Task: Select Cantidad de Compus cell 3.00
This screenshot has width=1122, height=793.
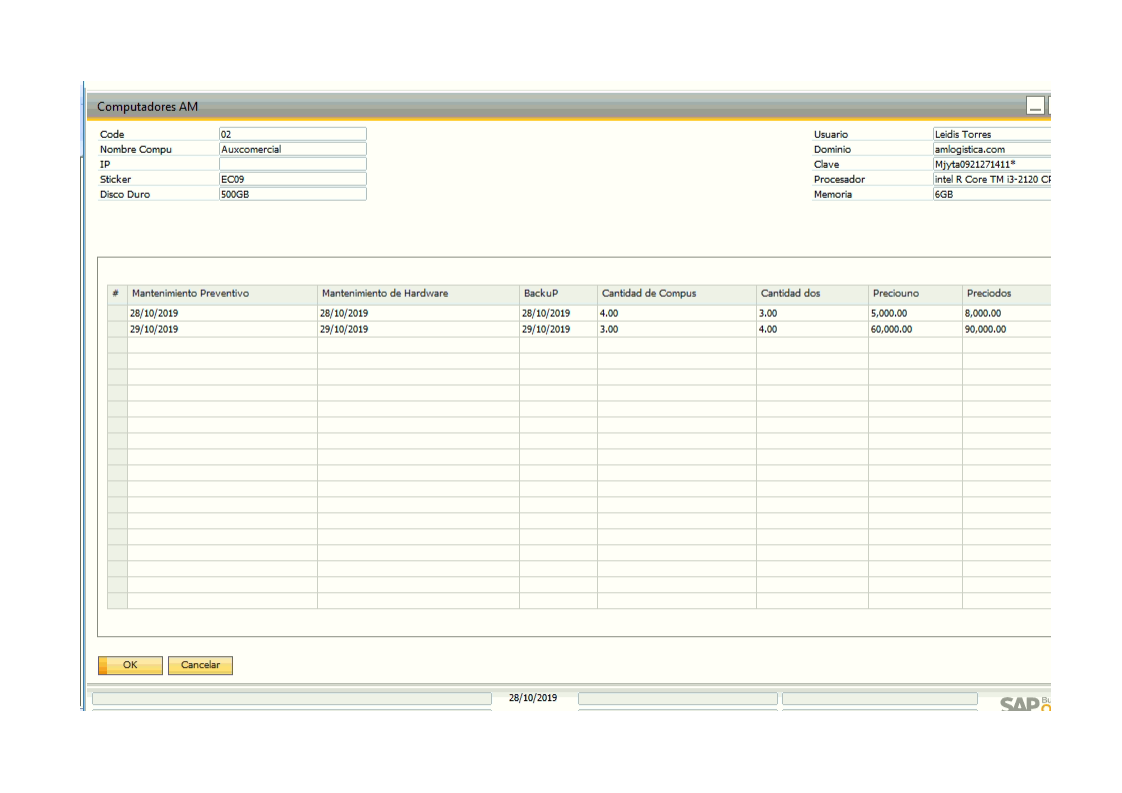Action: pyautogui.click(x=677, y=329)
